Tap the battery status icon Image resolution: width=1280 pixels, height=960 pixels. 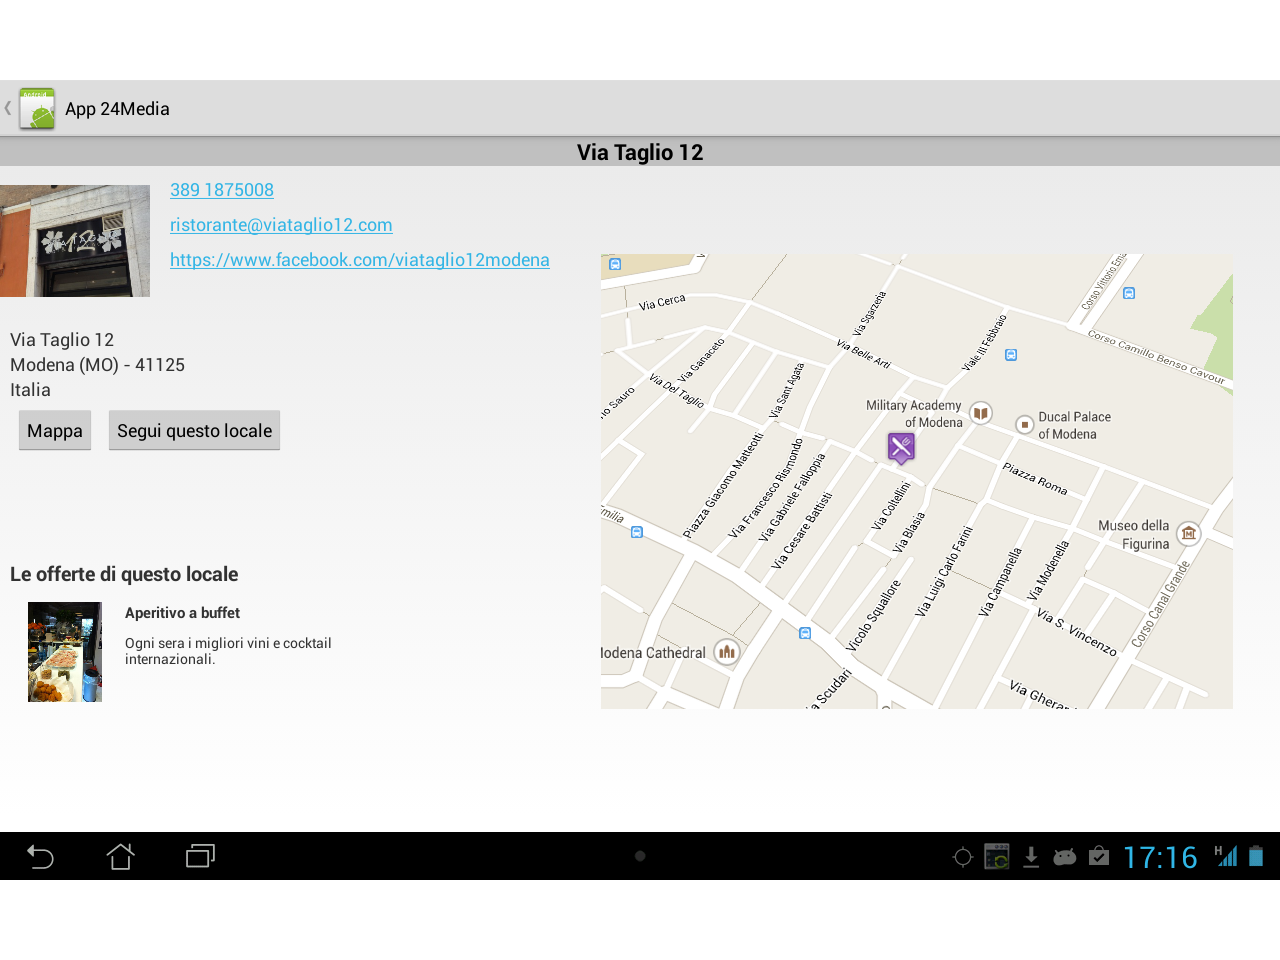tap(1256, 856)
